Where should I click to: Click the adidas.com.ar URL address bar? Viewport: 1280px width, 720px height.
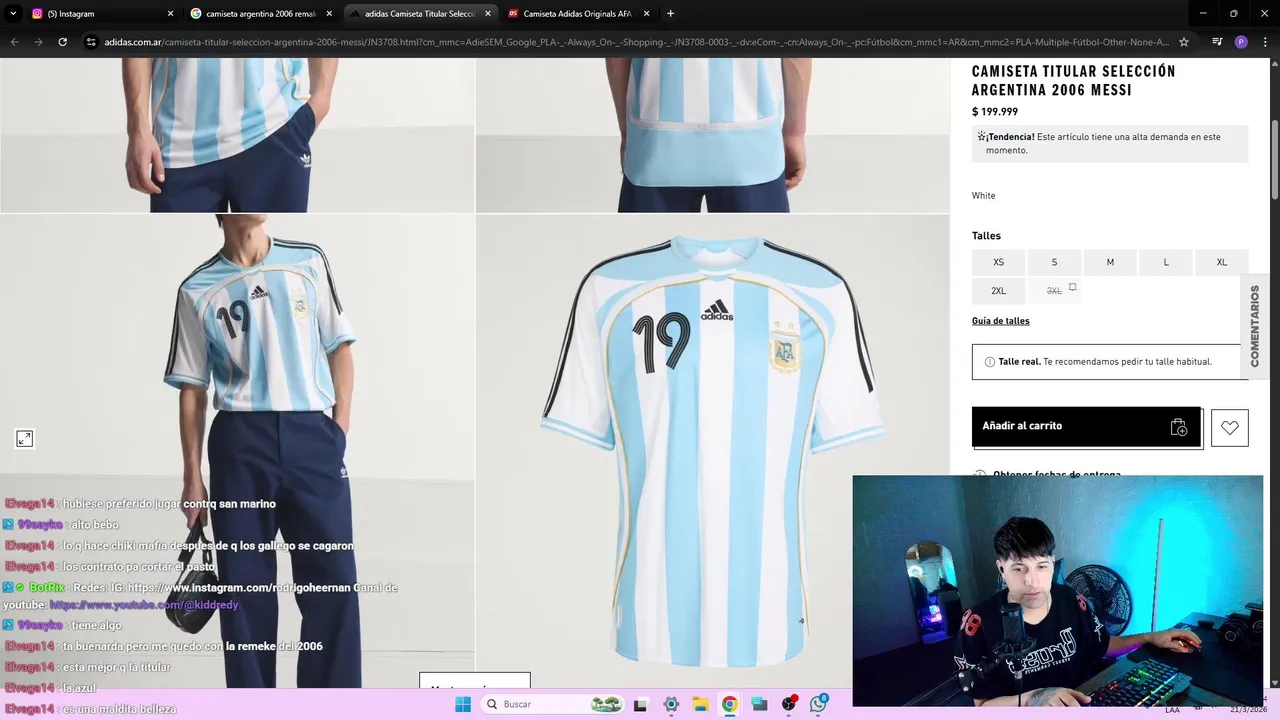(x=636, y=42)
